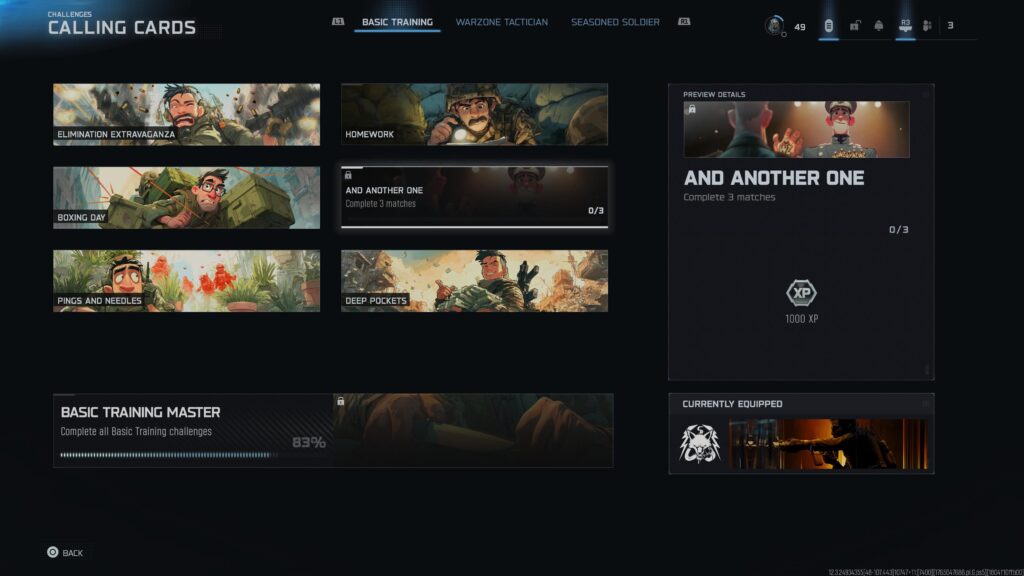
Task: Select the Pings and Needles calling card
Action: click(186, 281)
